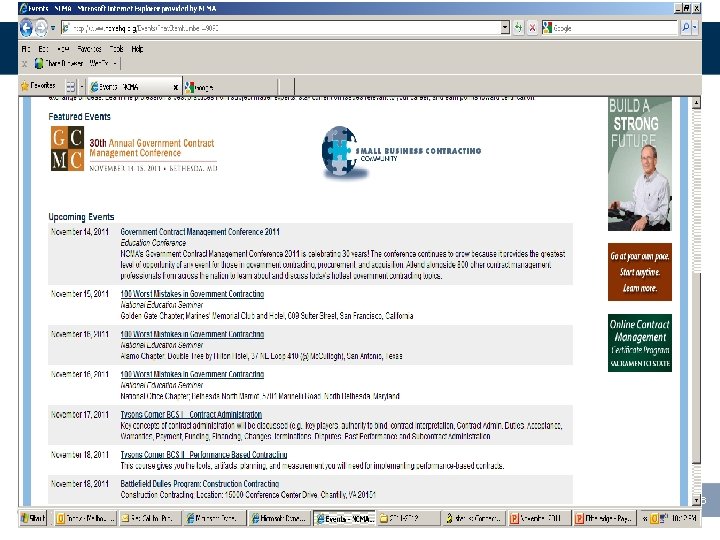The height and width of the screenshot is (540, 720).
Task: Open Alamo Chapter's 100 Worst Mistakes link
Action: pos(192,334)
